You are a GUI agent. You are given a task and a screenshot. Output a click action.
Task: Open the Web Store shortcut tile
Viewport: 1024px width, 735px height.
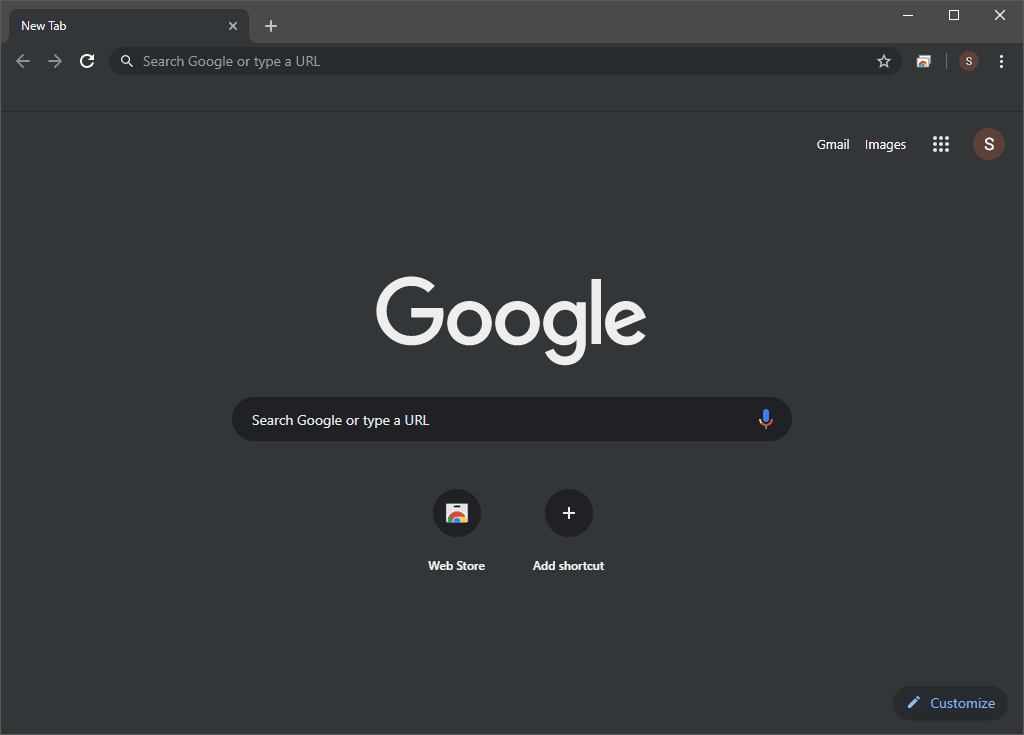point(457,513)
